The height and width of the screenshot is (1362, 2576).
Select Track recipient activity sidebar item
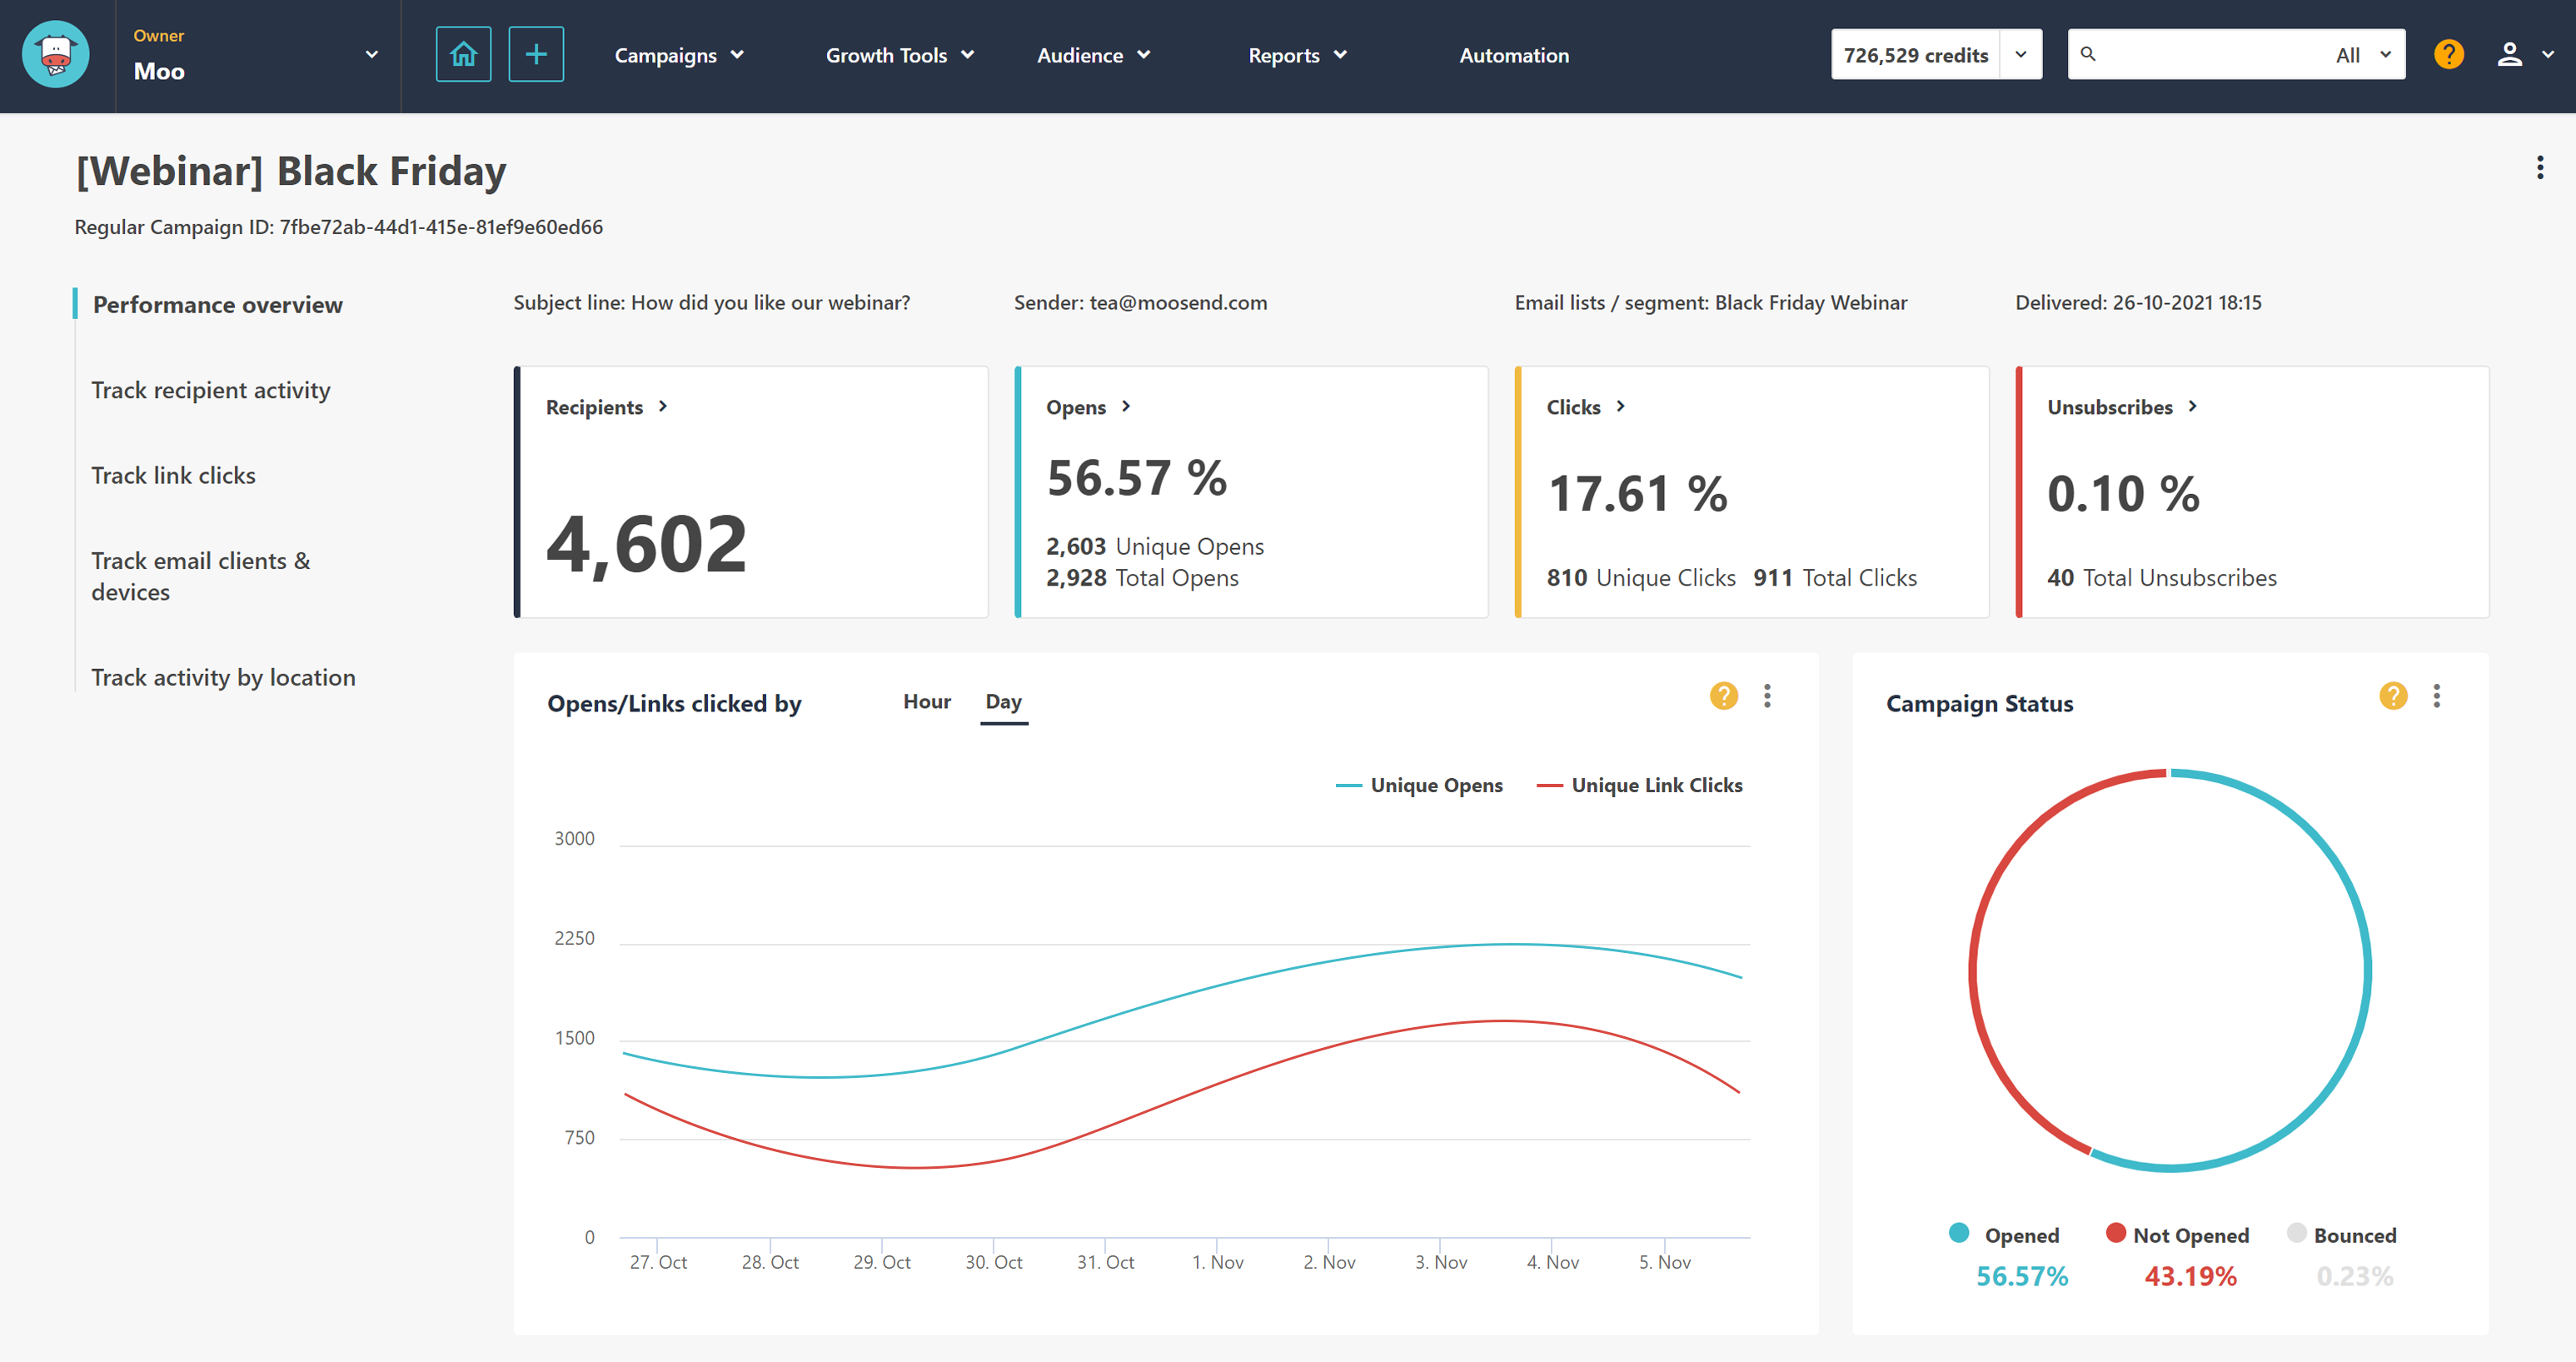(x=212, y=391)
